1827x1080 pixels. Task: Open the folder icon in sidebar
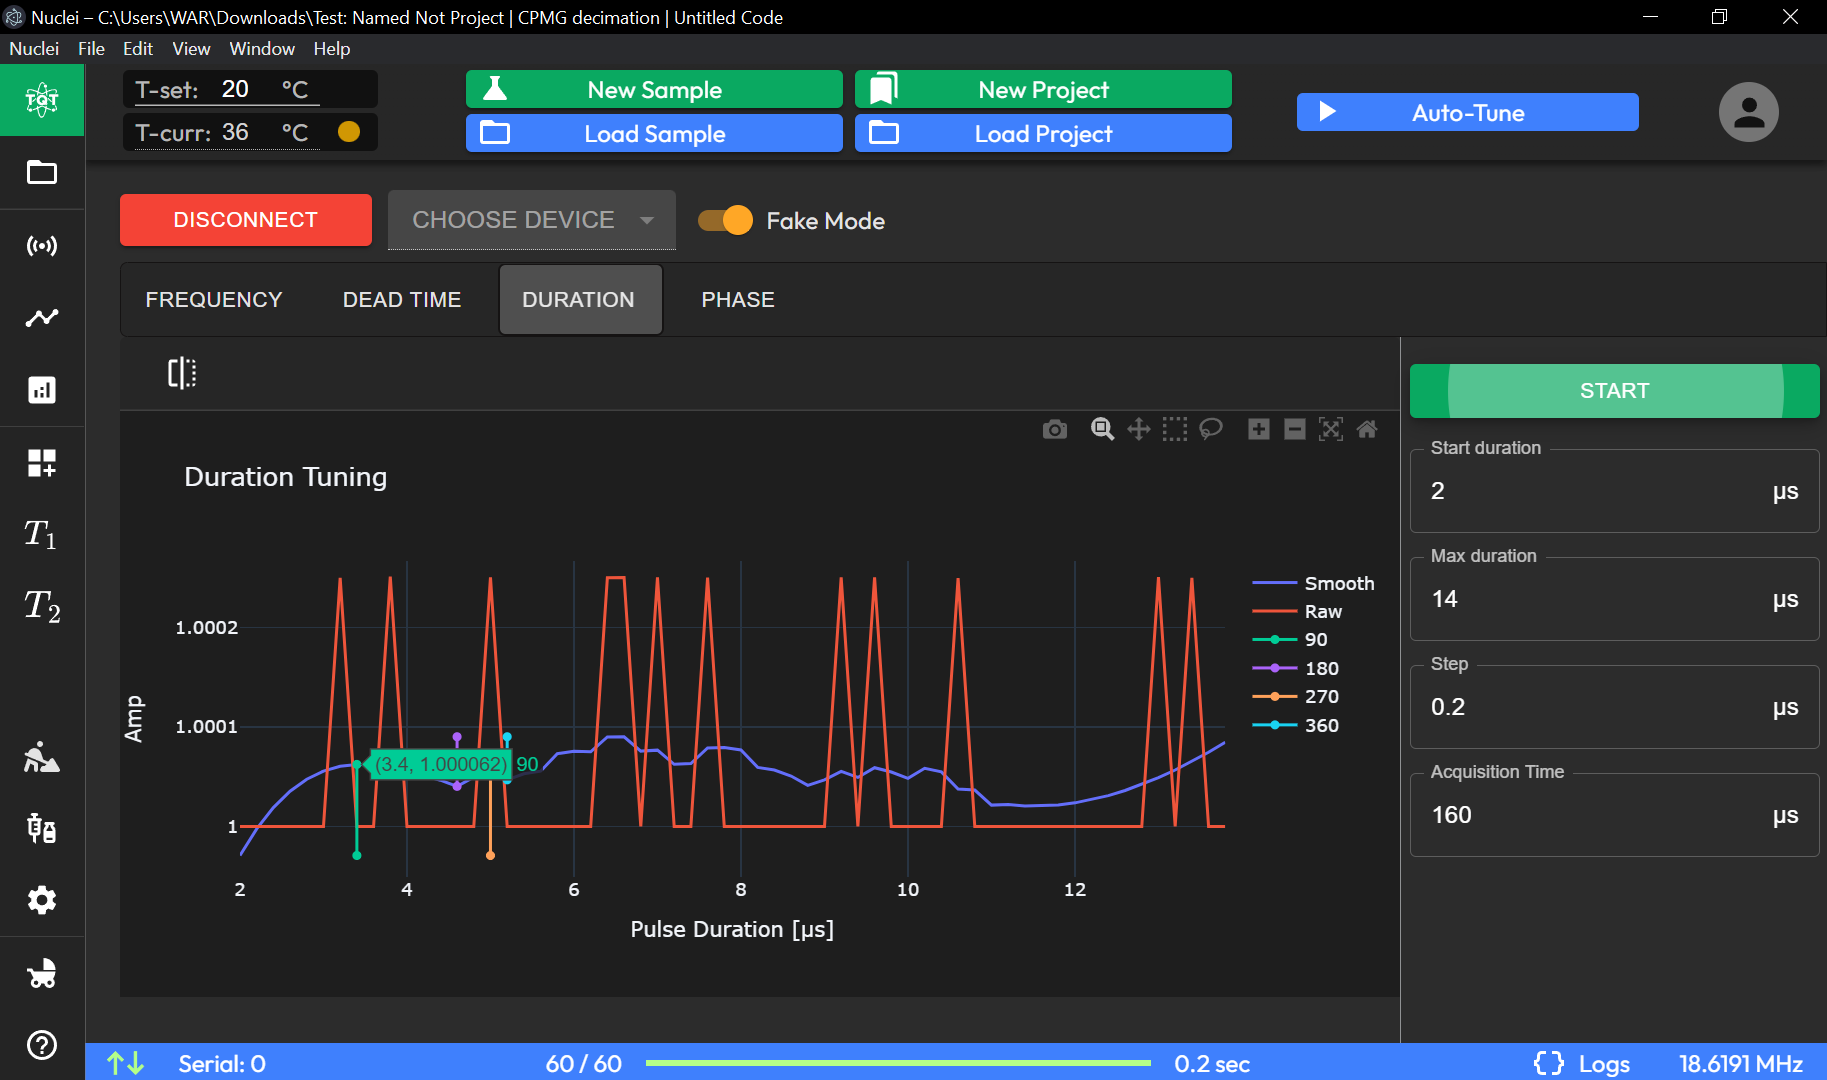42,173
